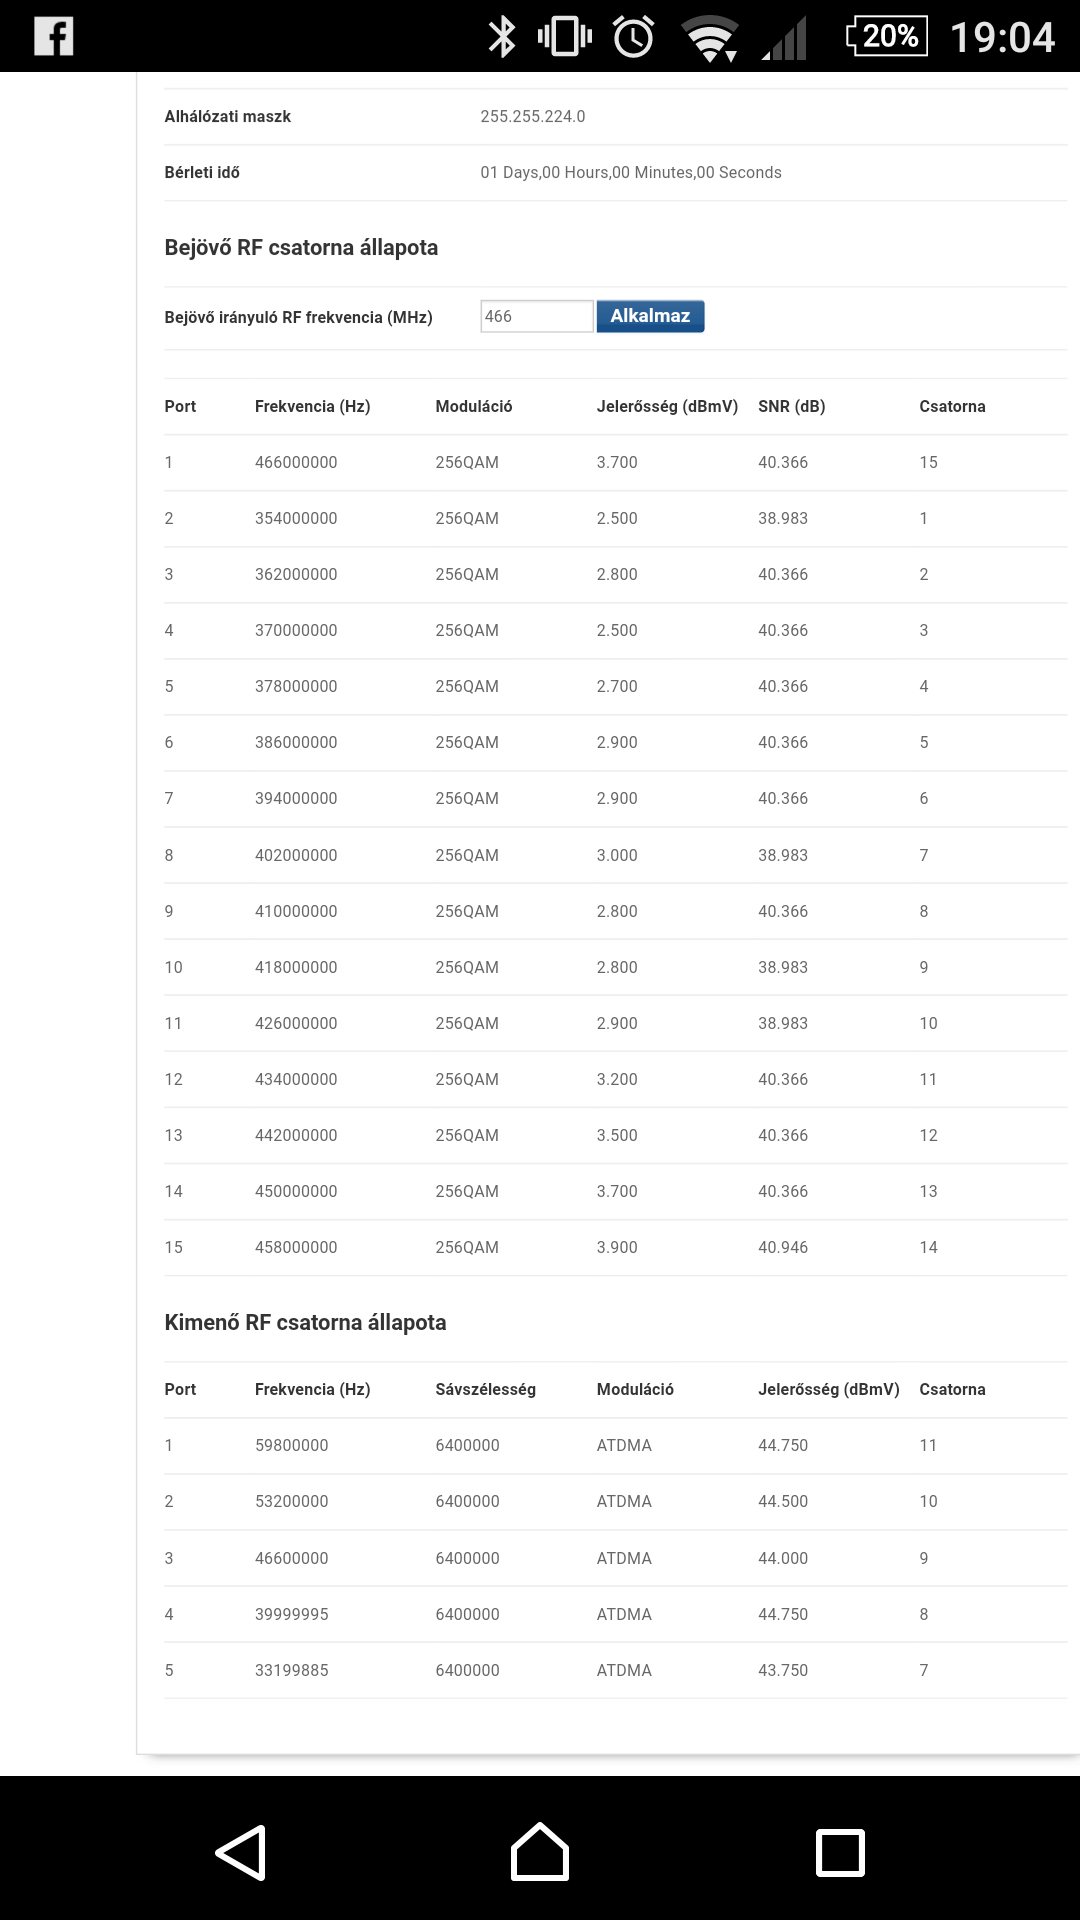Tap the Facebook notification icon
Viewport: 1080px width, 1920px height.
point(54,37)
